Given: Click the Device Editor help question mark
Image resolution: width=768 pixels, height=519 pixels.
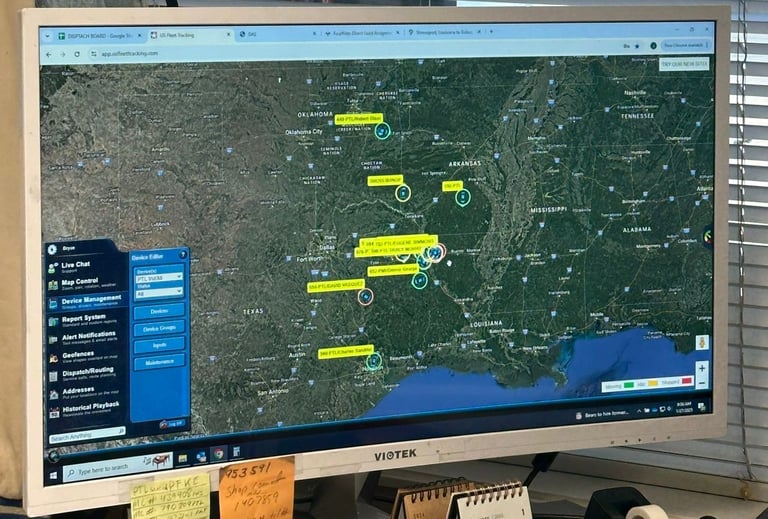Looking at the screenshot, I should [x=183, y=255].
